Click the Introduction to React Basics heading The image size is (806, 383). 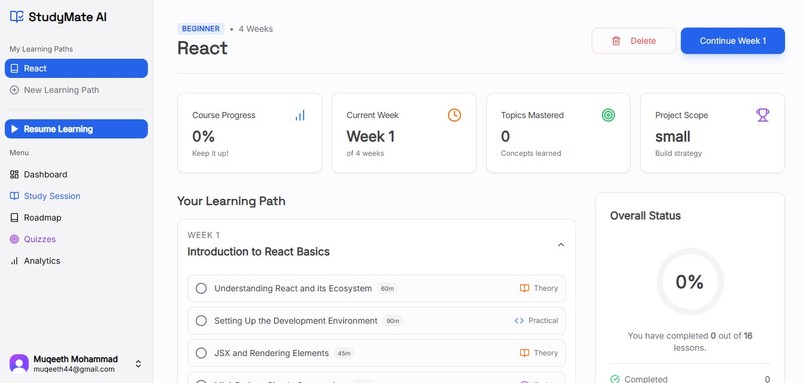click(259, 251)
